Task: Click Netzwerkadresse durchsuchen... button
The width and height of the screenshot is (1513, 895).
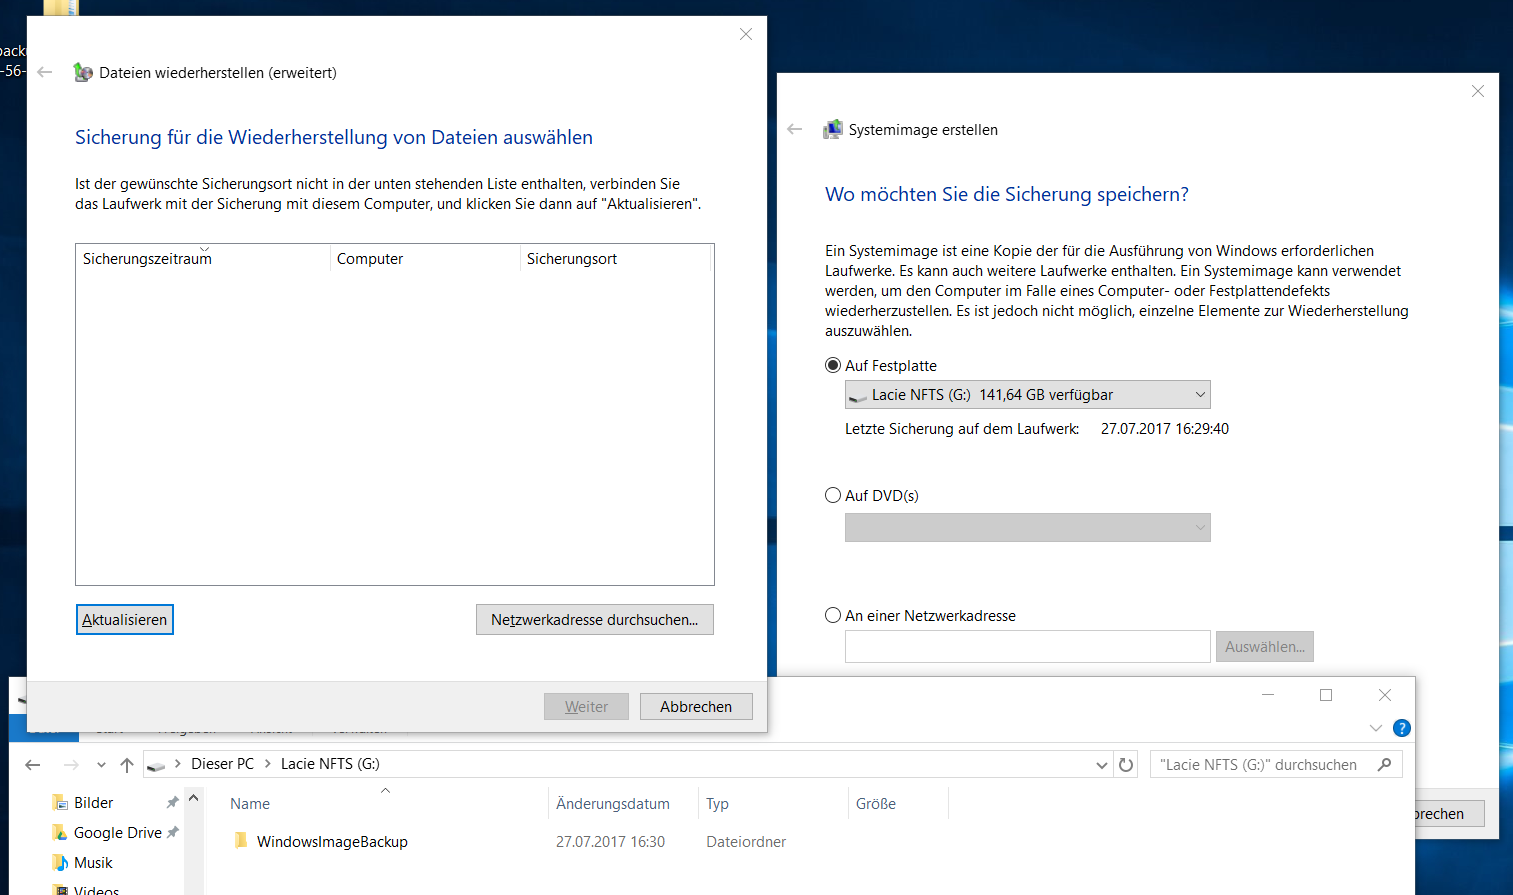Action: (x=595, y=619)
